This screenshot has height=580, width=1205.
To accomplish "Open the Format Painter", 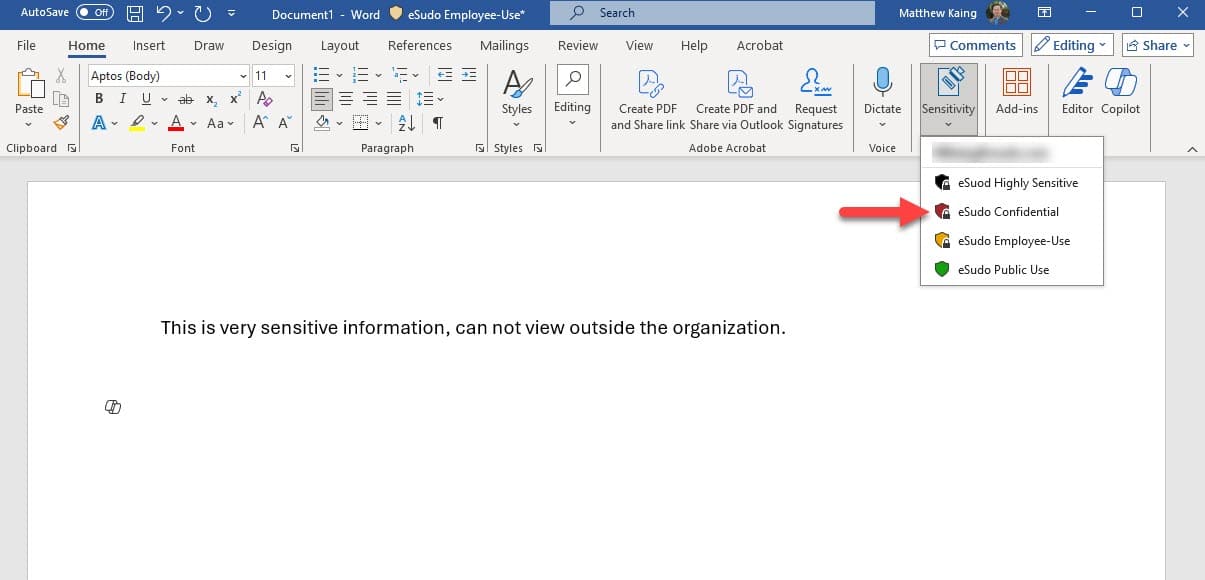I will click(x=60, y=122).
